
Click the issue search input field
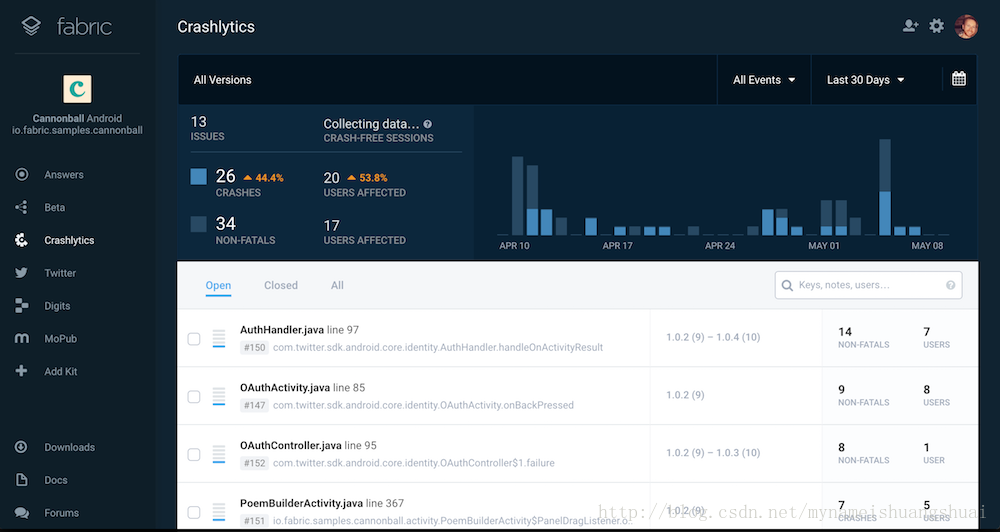click(x=865, y=285)
